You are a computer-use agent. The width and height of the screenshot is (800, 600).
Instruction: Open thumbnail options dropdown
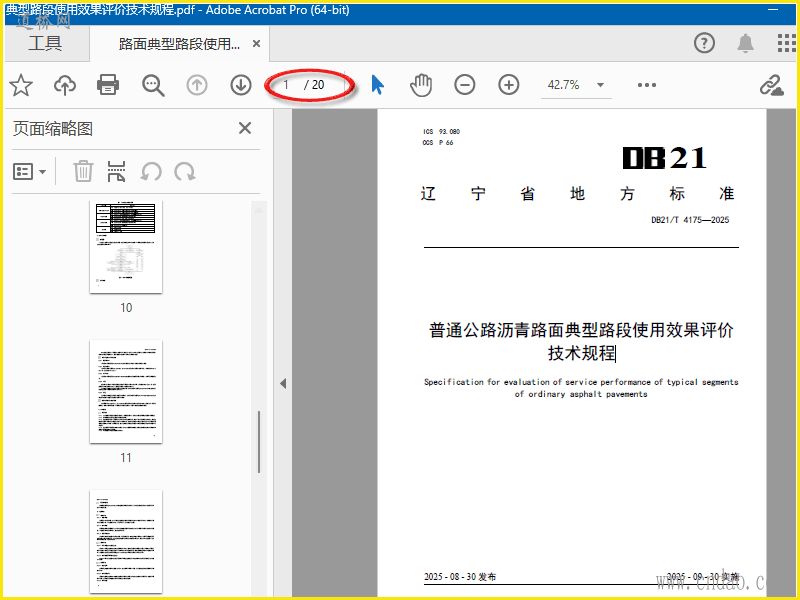click(29, 171)
